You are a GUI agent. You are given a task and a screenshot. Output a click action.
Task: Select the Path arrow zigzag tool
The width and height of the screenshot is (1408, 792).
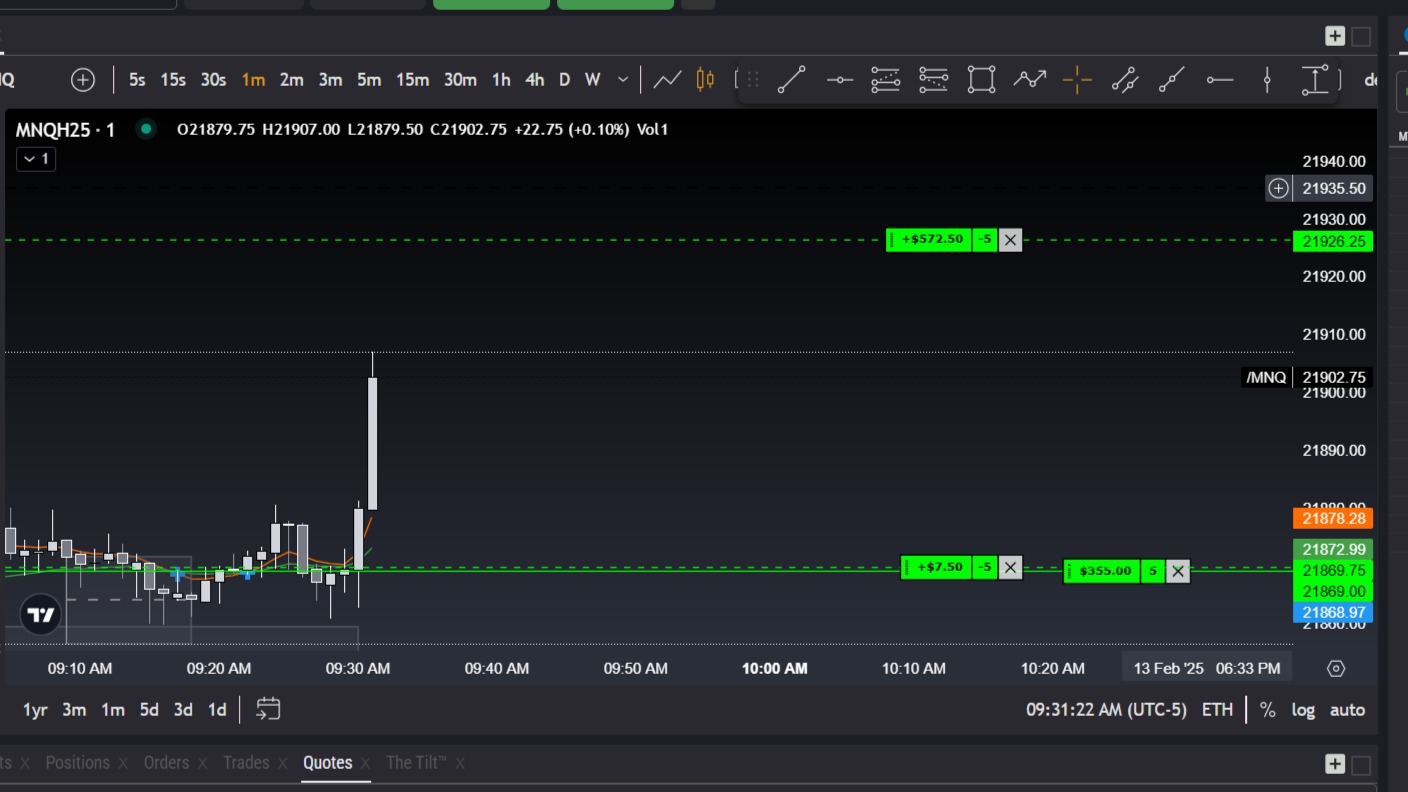click(1029, 80)
